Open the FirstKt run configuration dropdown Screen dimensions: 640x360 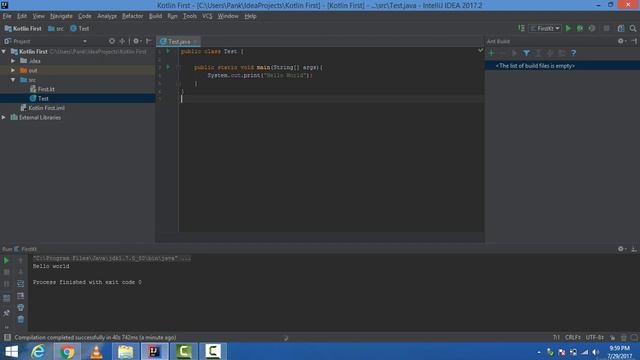[545, 28]
